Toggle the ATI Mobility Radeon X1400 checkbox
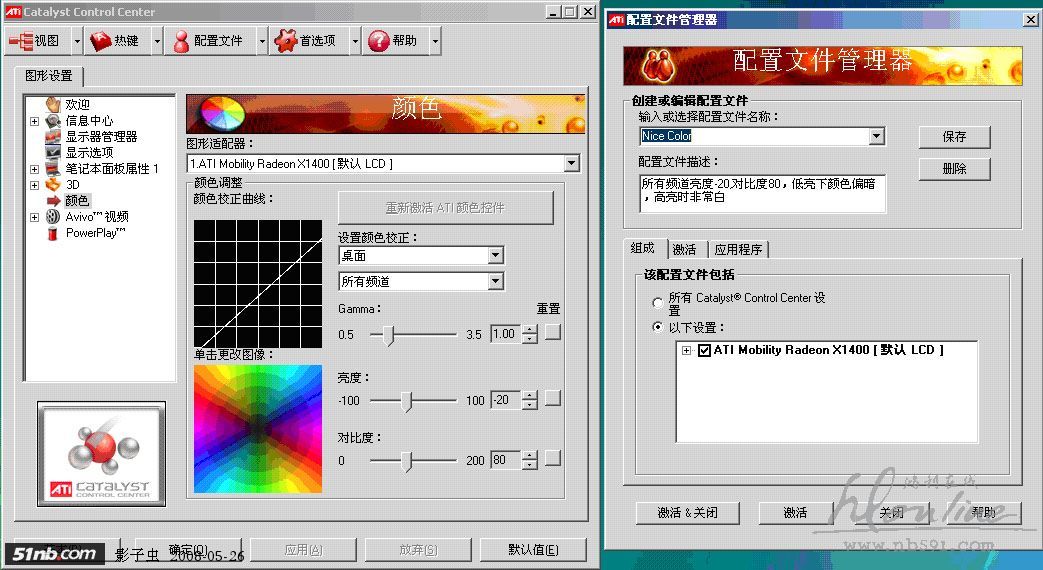This screenshot has height=570, width=1043. (x=704, y=350)
